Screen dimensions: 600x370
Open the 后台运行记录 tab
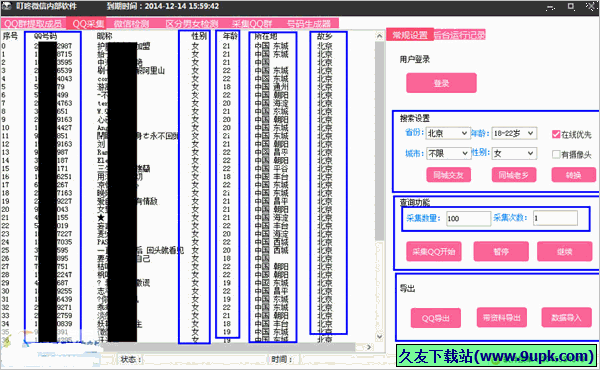(x=460, y=35)
